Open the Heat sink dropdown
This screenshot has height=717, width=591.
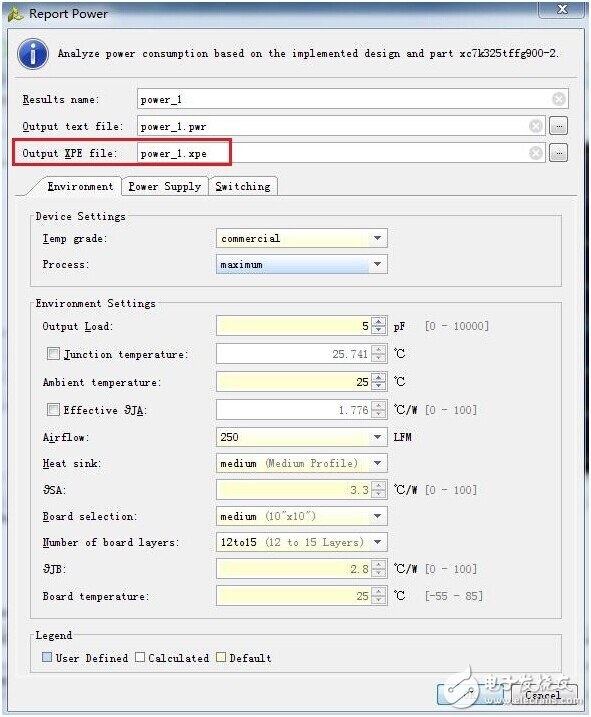click(301, 463)
